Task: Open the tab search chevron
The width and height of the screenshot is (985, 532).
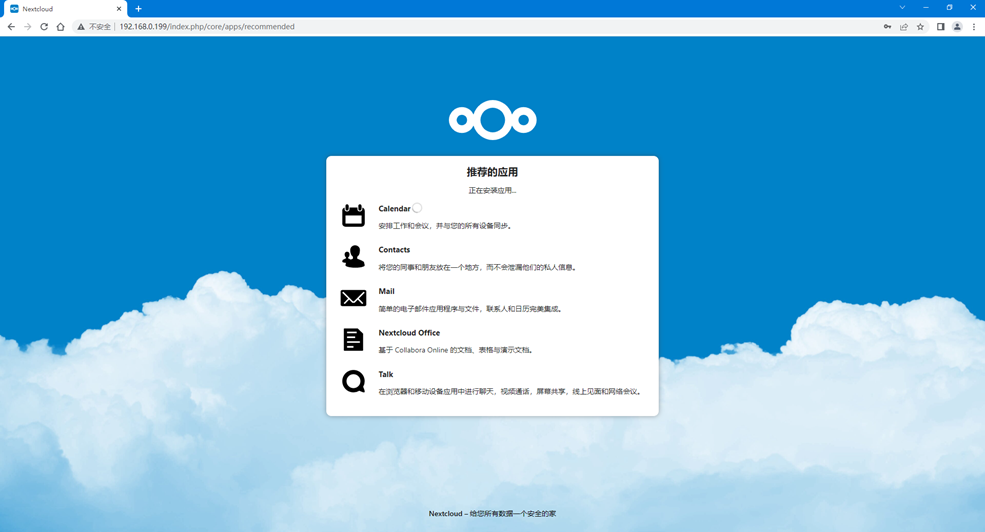Action: [902, 8]
